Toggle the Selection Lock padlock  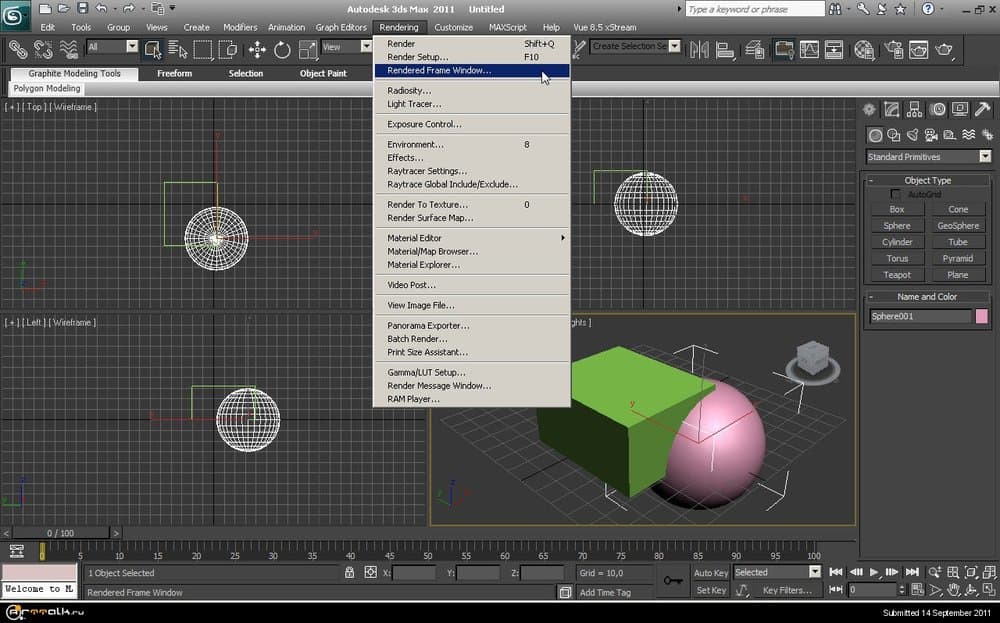(x=349, y=572)
